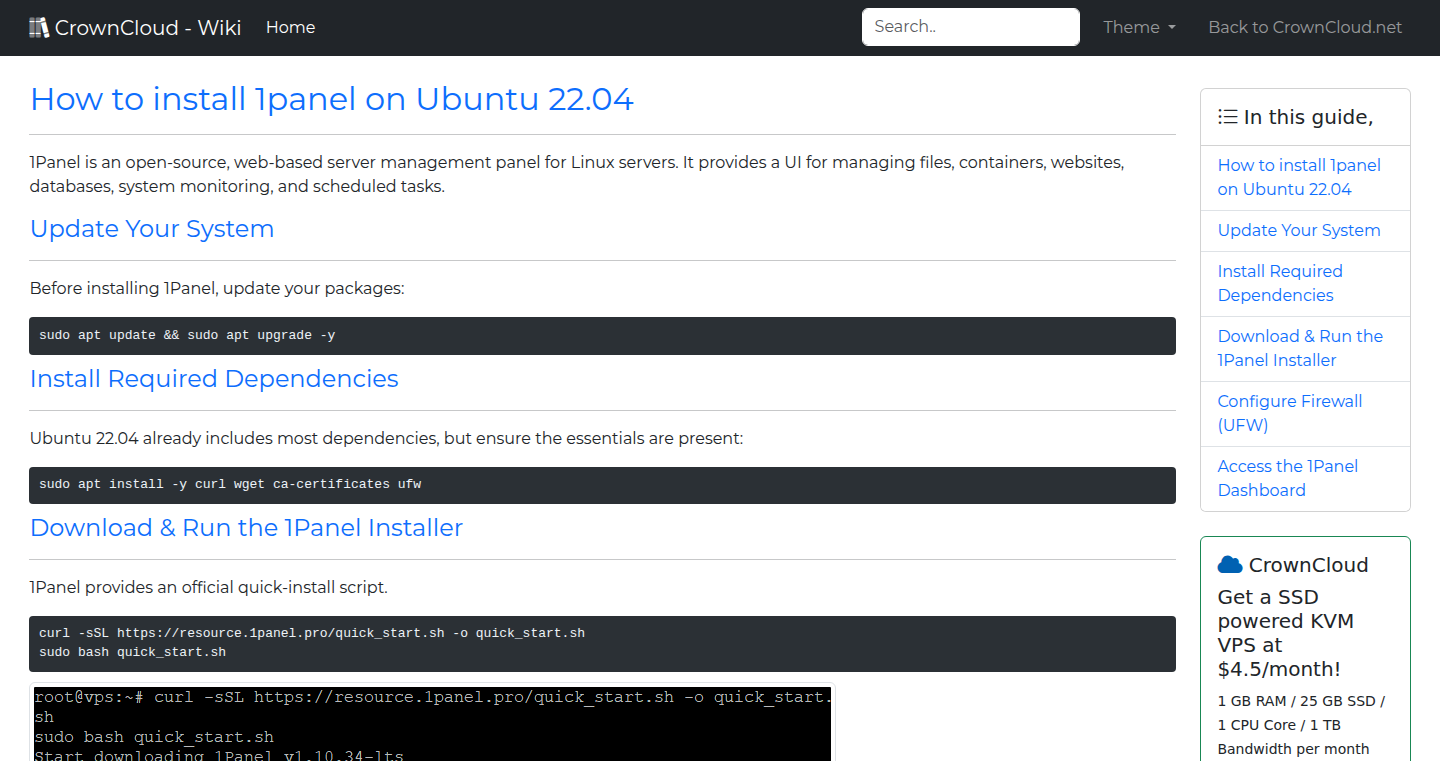Viewport: 1440px width, 761px height.
Task: Click the sudo bash quick_start.sh code line
Action: coord(132,652)
